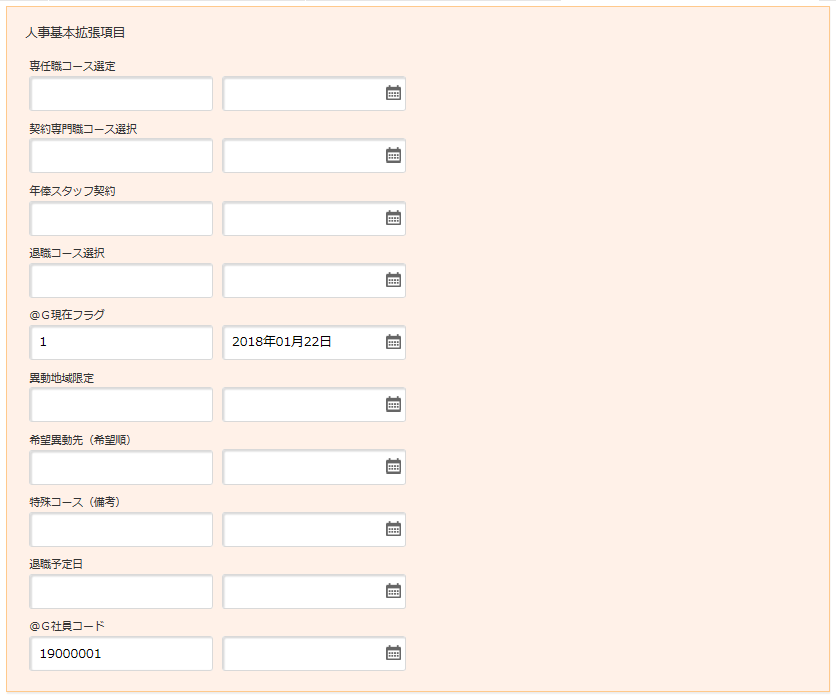This screenshot has width=836, height=697.
Task: Open calendar picker for 異動地域限定
Action: pos(393,404)
